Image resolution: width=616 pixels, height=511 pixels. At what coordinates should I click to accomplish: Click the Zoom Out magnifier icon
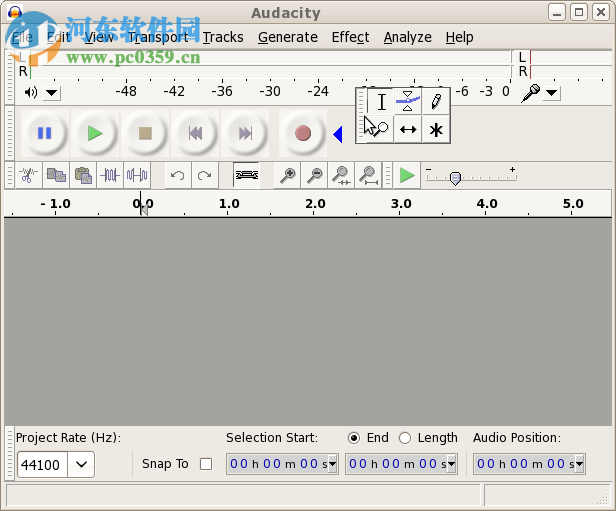(314, 175)
